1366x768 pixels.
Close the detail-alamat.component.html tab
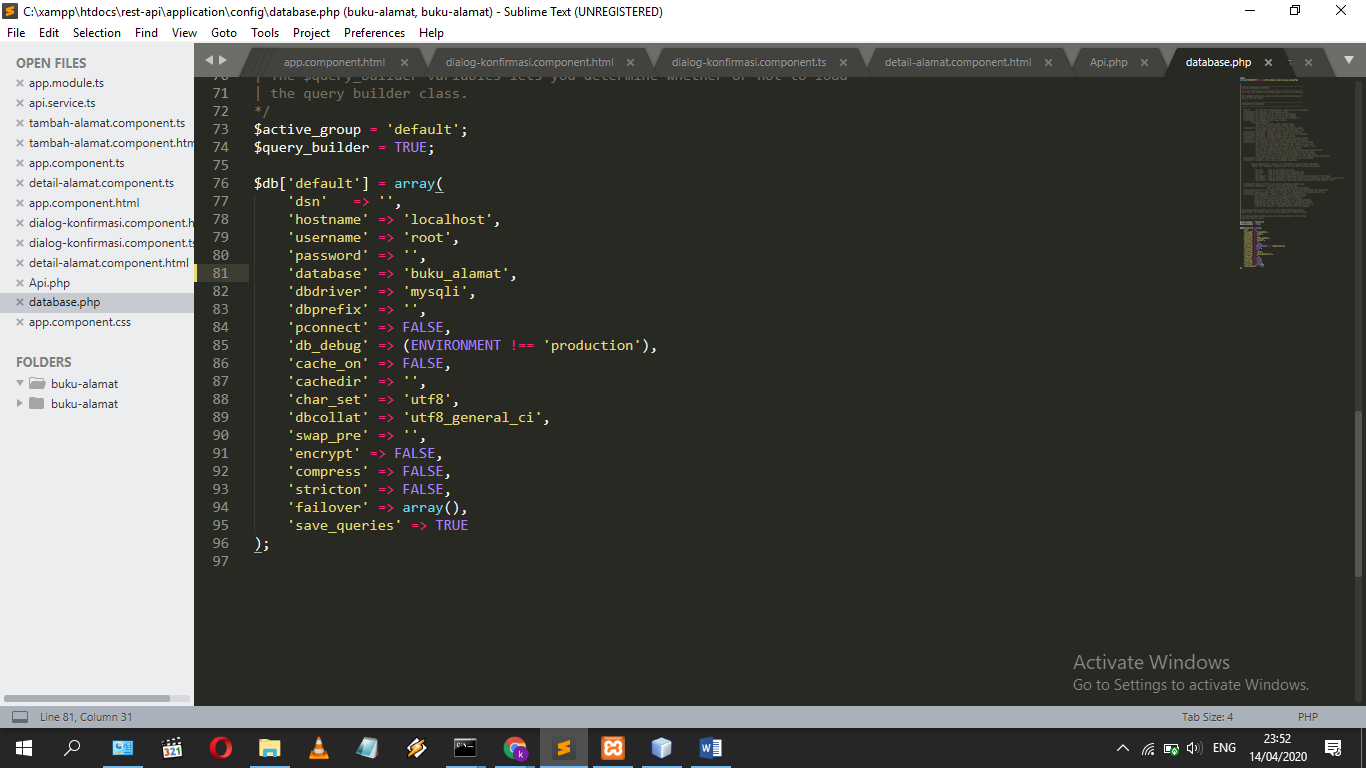[1049, 62]
